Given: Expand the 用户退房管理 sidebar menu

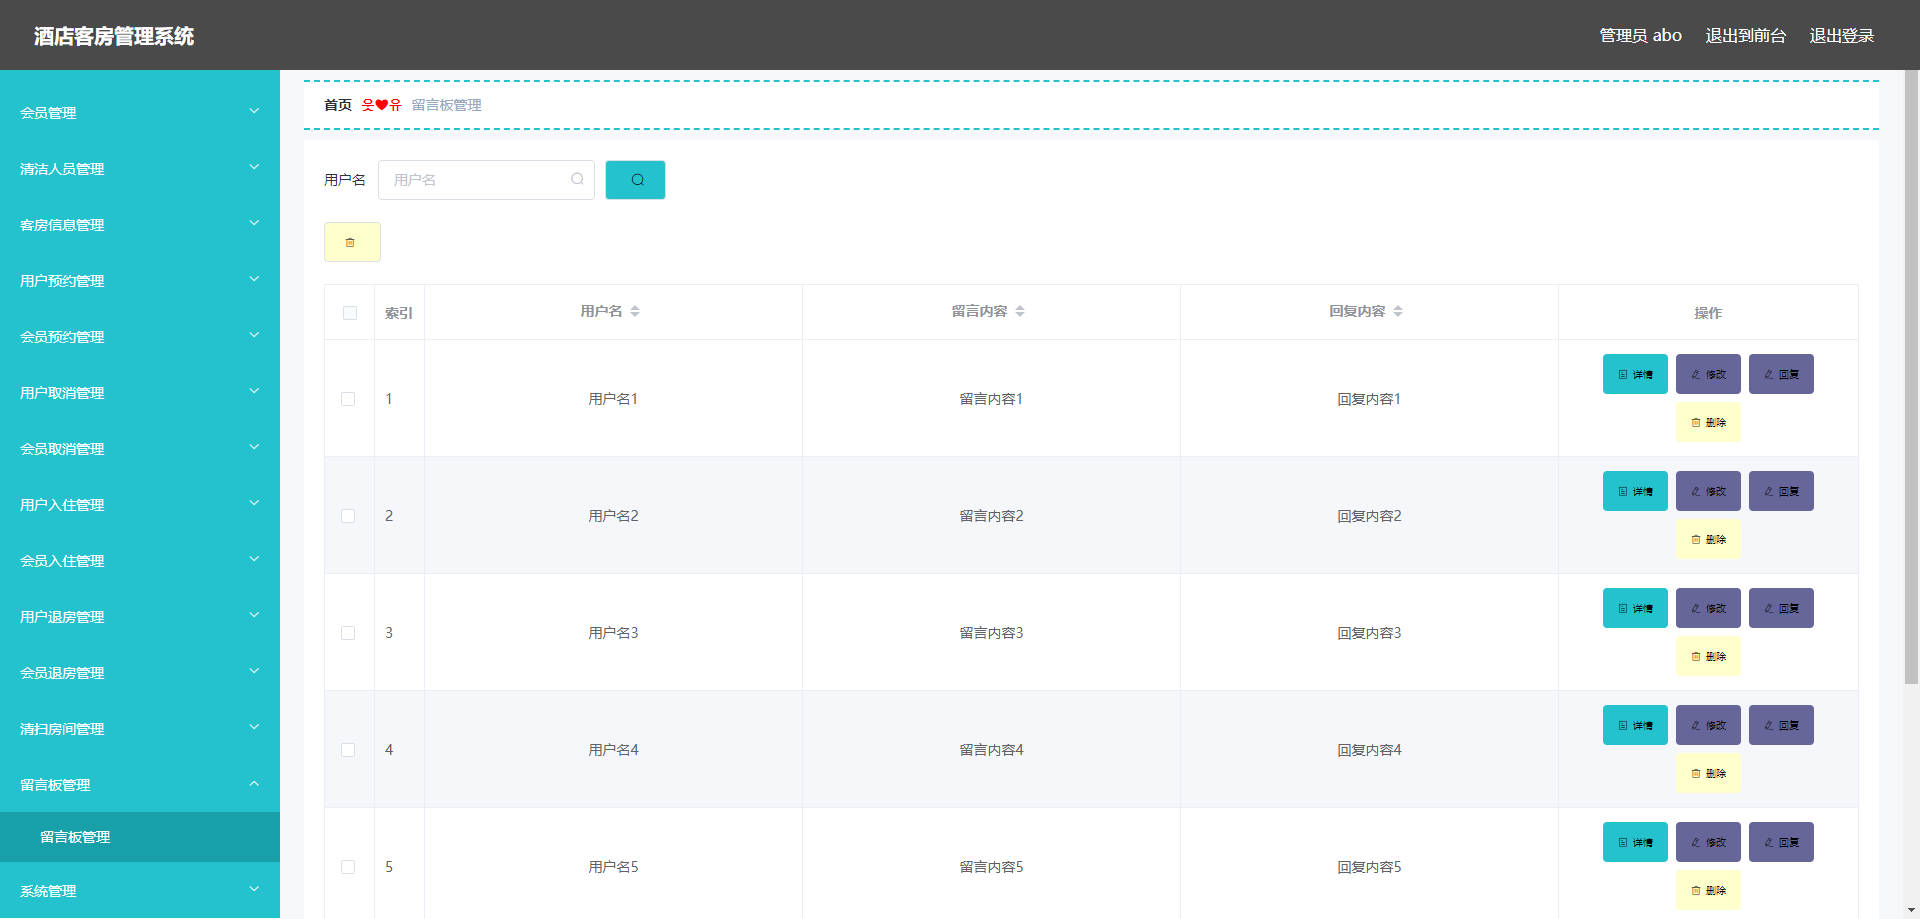Looking at the screenshot, I should click(x=140, y=616).
